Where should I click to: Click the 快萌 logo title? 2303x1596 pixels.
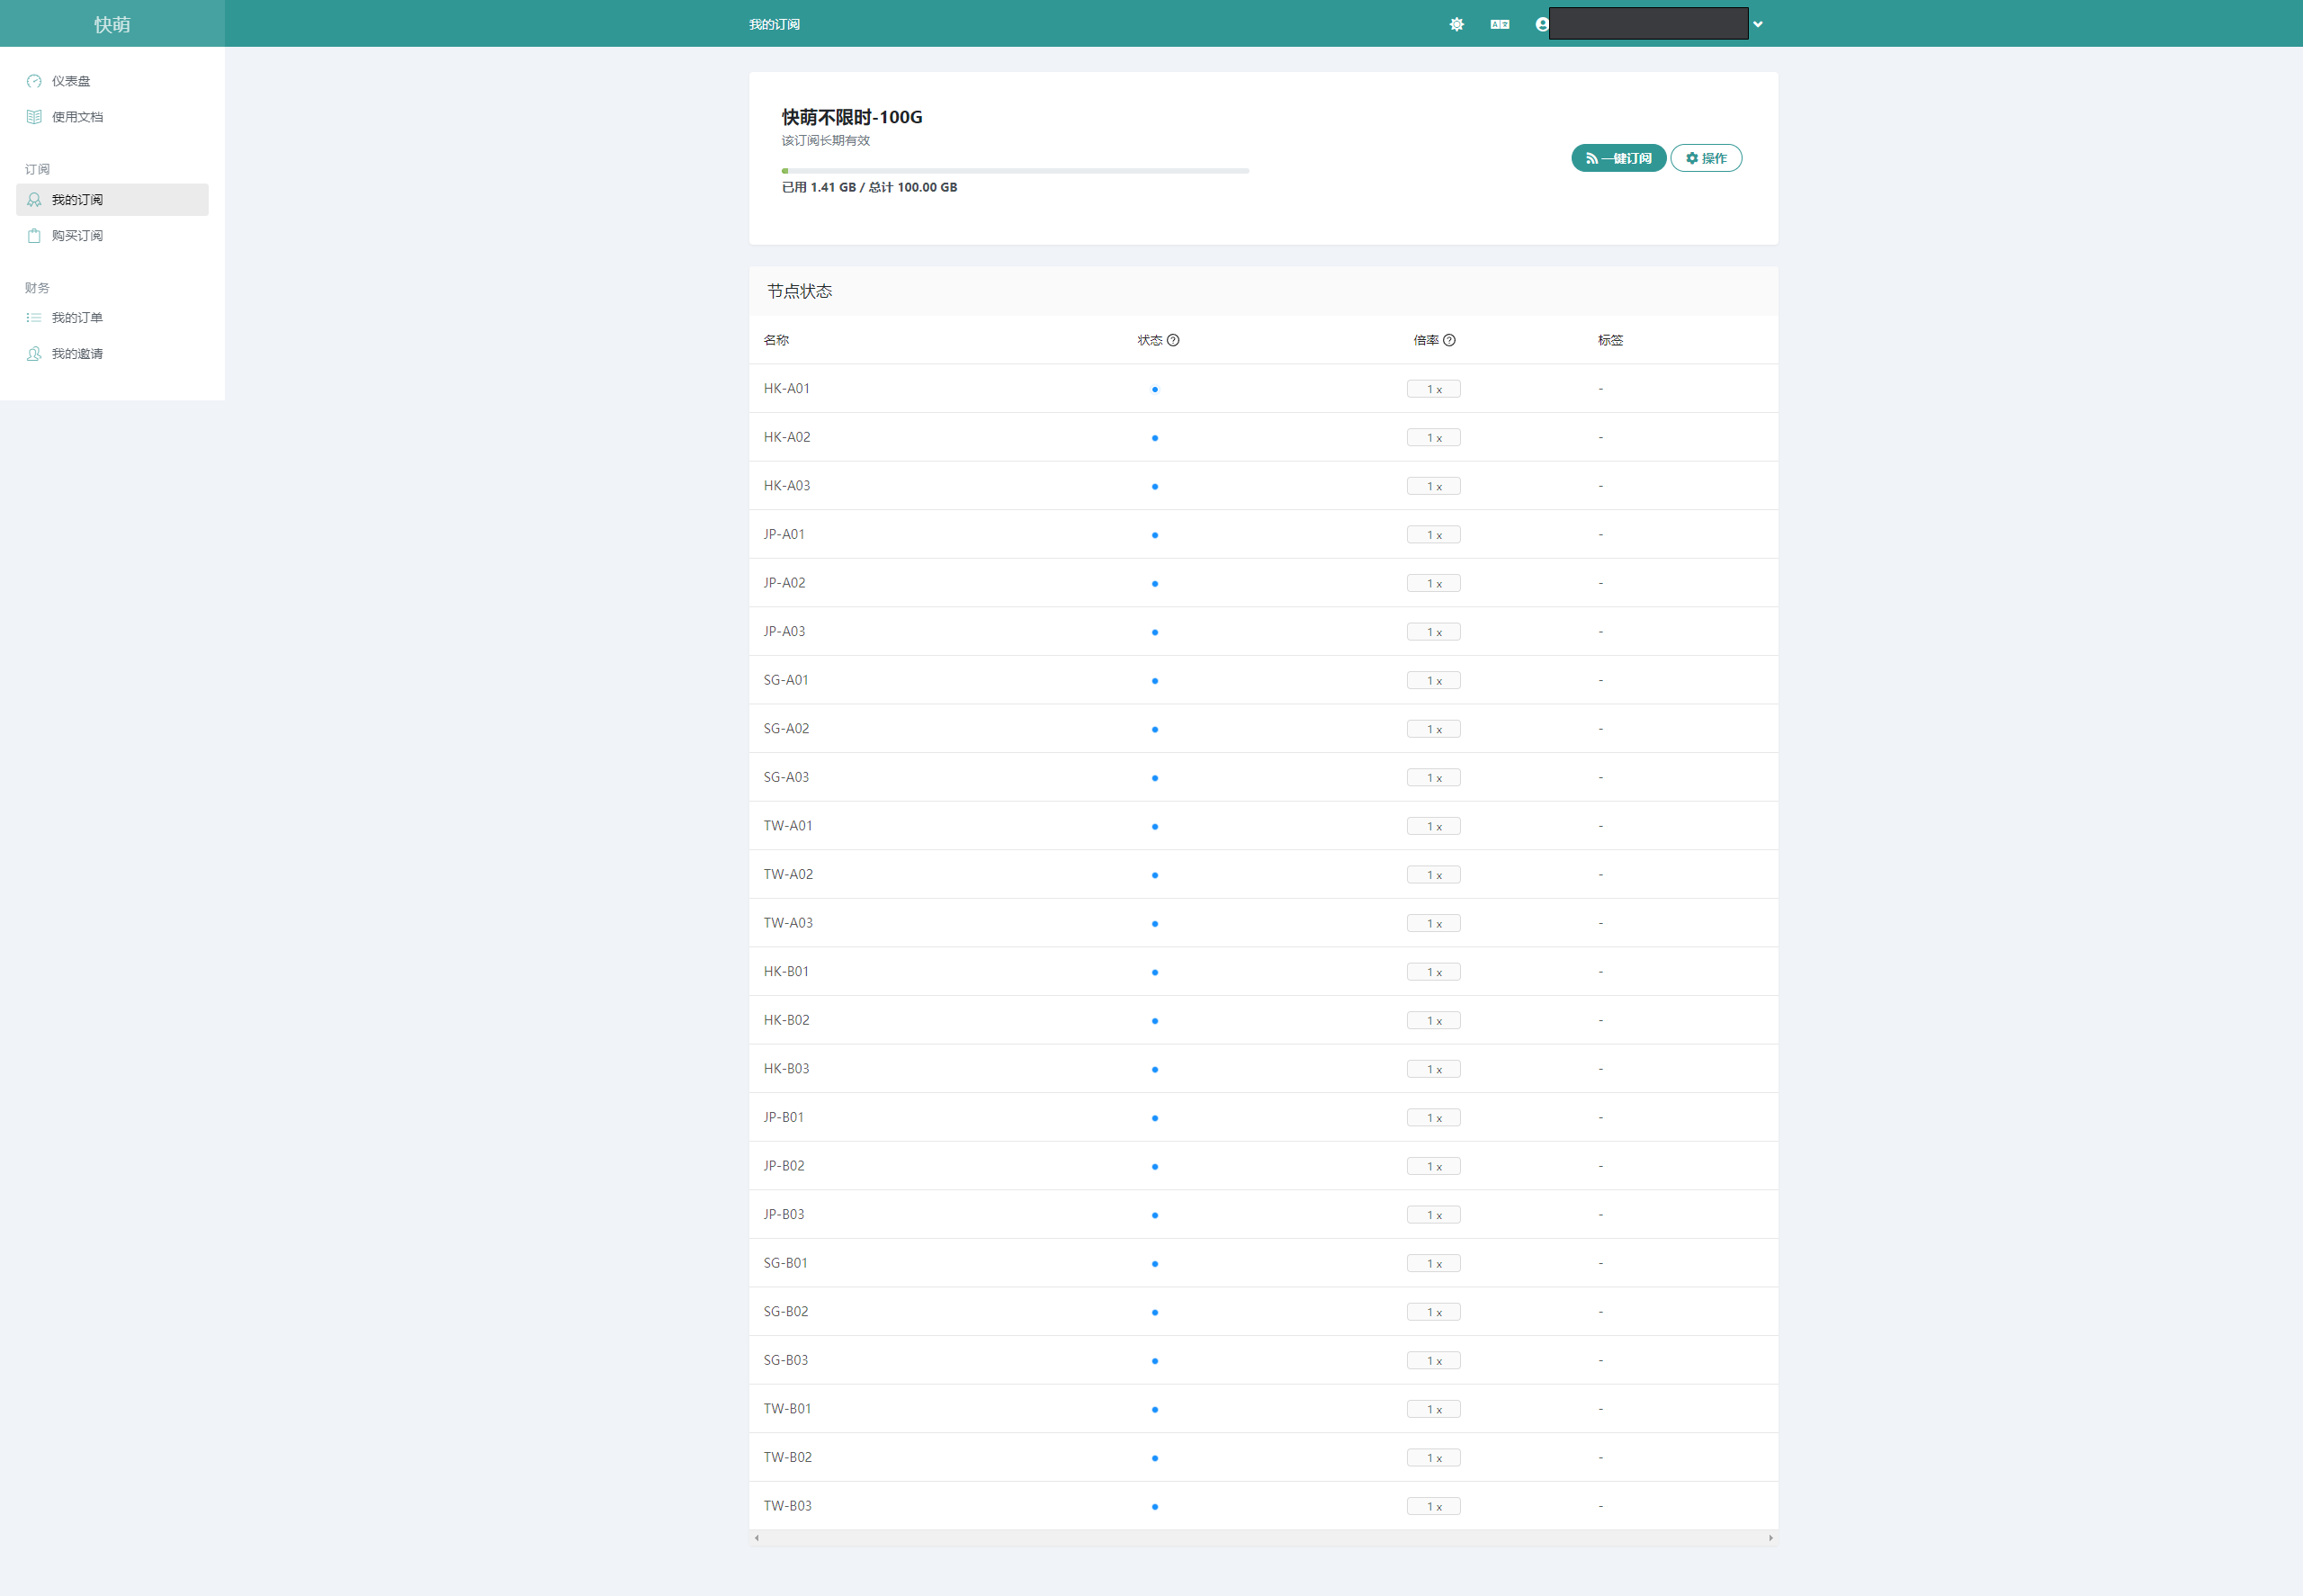pyautogui.click(x=112, y=24)
